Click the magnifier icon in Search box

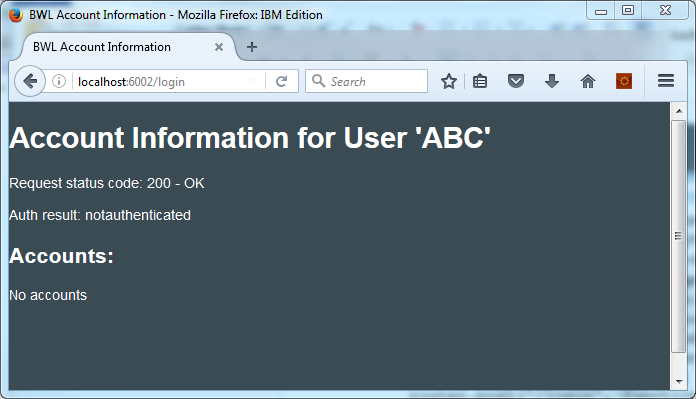[x=318, y=81]
